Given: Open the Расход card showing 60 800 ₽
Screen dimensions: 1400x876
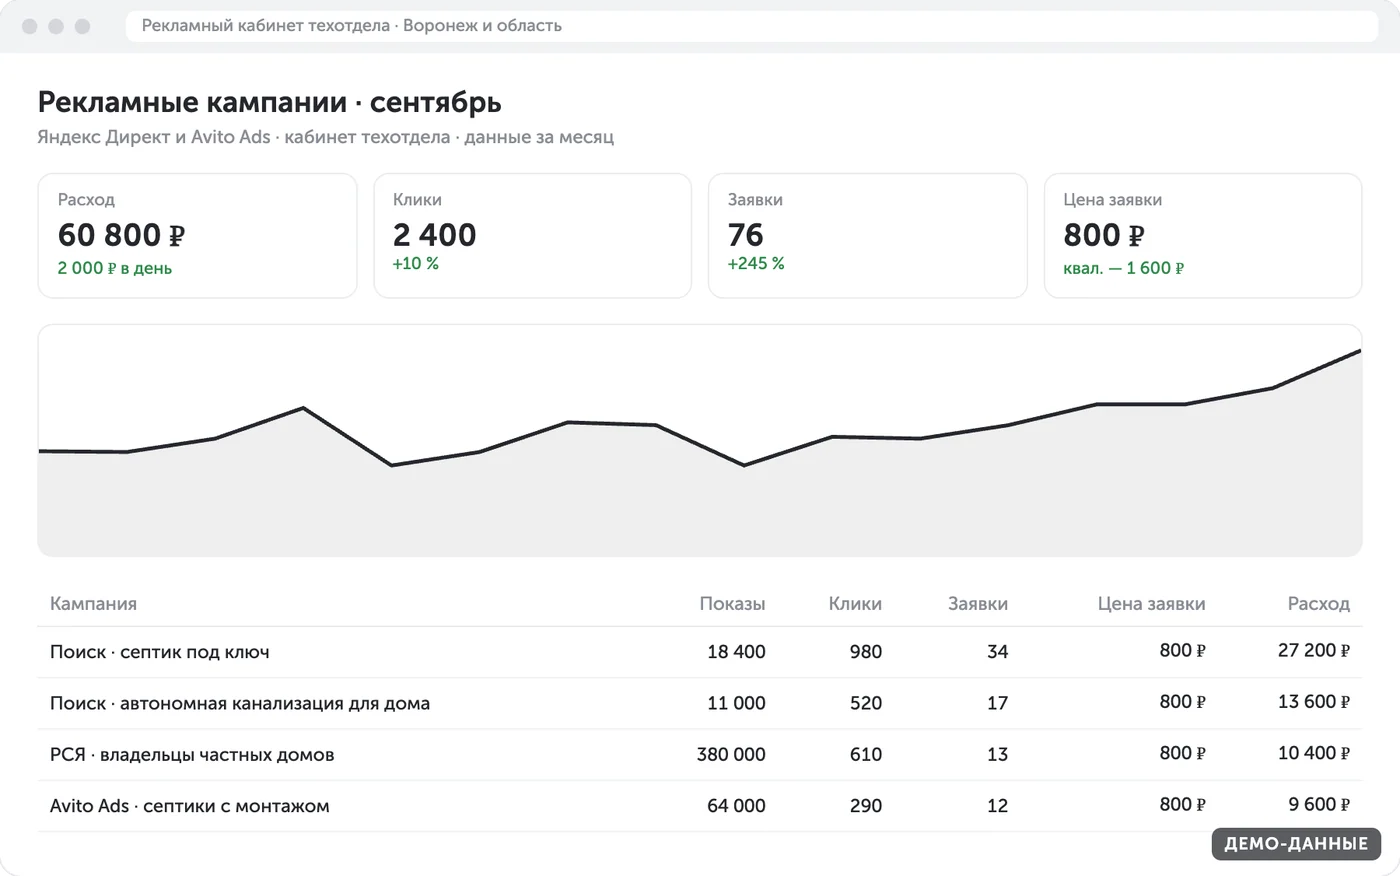Looking at the screenshot, I should click(197, 236).
